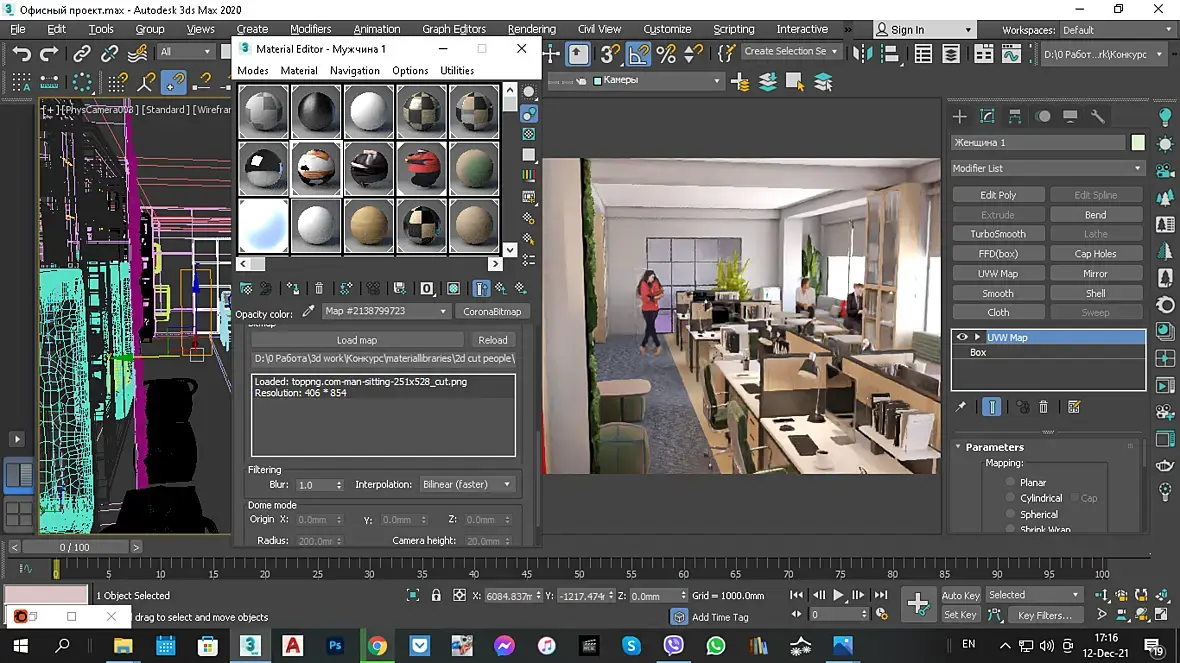
Task: Open the Interpolation Bilinear (faster) dropdown
Action: 466,484
